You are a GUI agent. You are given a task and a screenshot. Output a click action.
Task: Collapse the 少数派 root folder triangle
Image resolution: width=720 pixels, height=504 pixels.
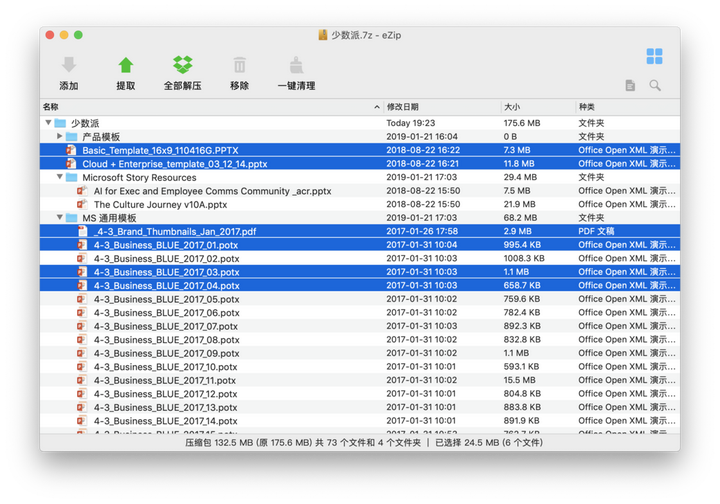click(x=48, y=123)
